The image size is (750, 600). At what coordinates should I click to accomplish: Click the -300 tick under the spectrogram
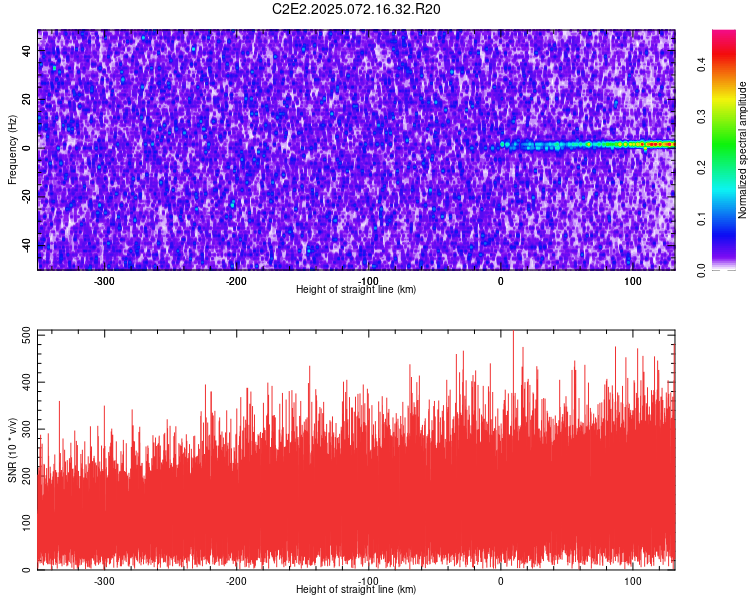pyautogui.click(x=104, y=281)
